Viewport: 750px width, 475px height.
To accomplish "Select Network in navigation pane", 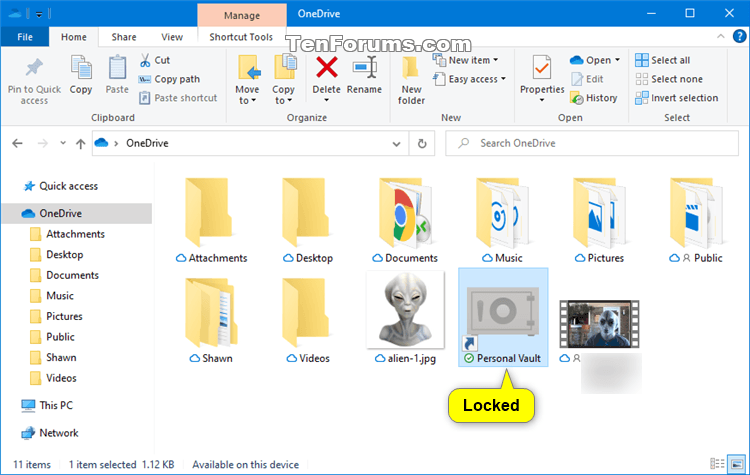I will click(x=58, y=433).
